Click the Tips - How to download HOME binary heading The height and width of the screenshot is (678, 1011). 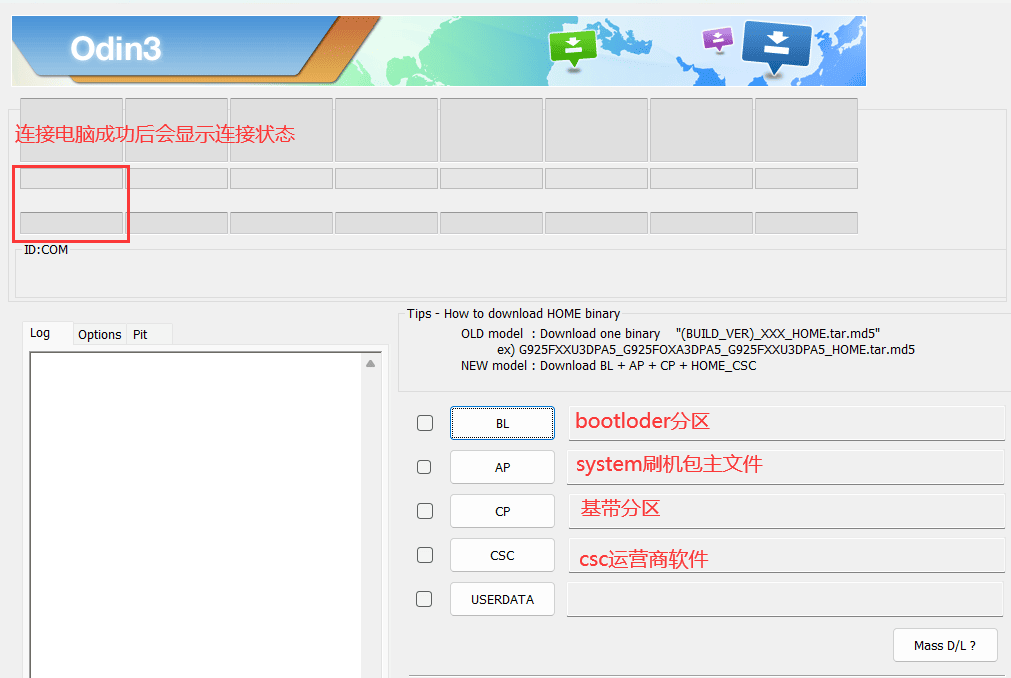point(513,314)
